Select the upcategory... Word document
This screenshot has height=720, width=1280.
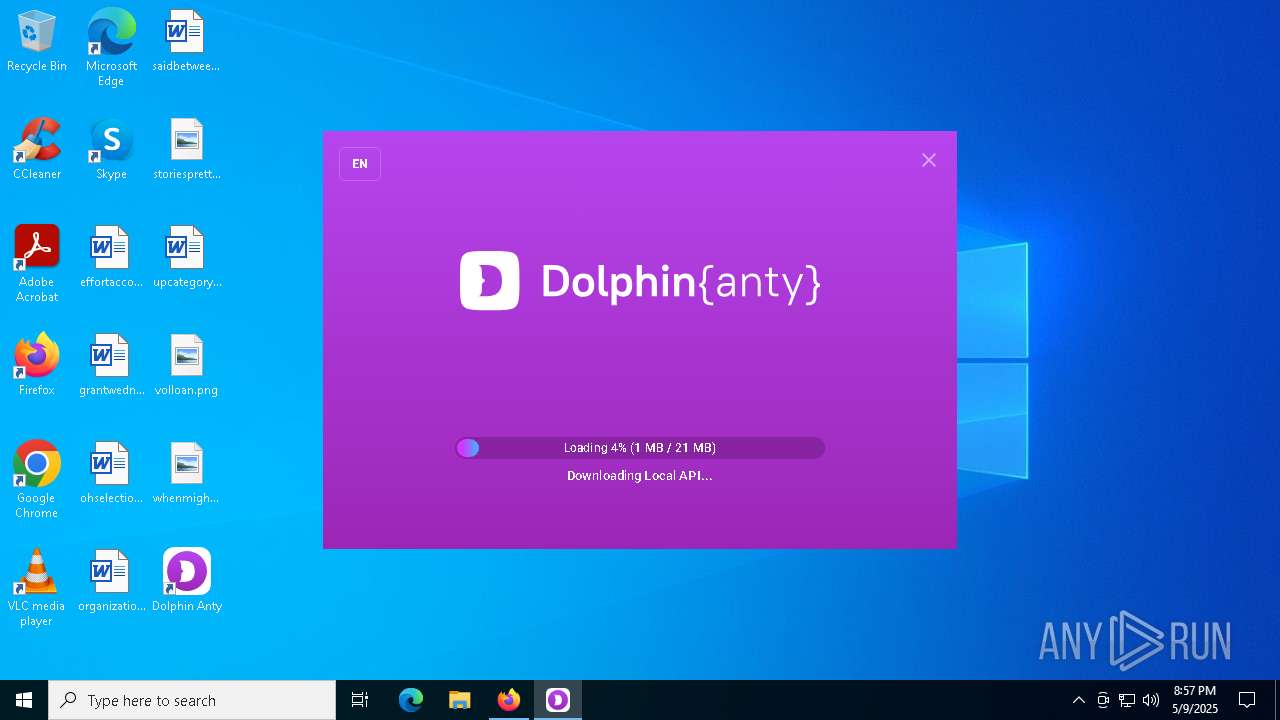186,258
